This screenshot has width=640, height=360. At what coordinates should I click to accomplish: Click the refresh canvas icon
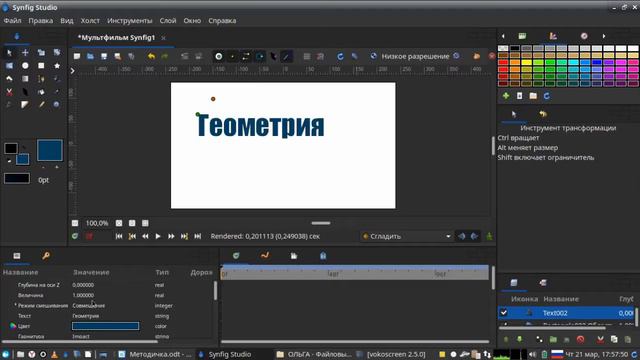(x=340, y=56)
